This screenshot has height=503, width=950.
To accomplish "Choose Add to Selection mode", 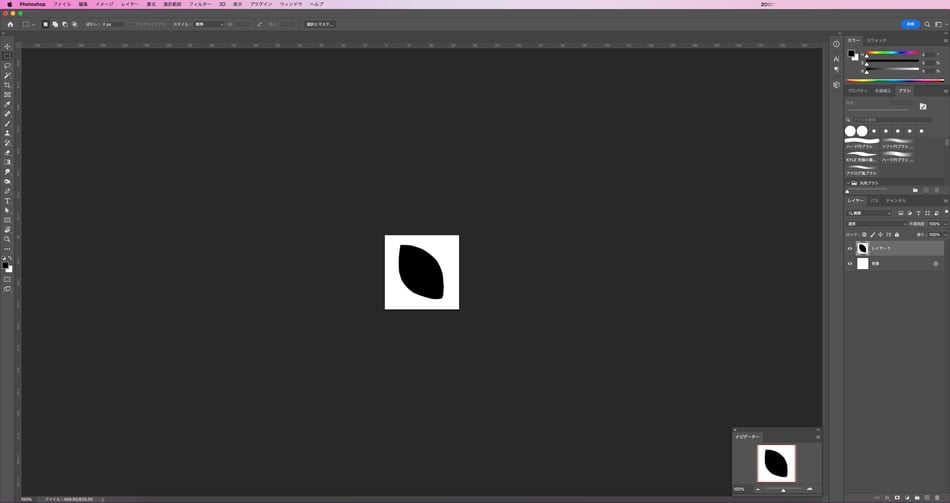I will click(55, 24).
